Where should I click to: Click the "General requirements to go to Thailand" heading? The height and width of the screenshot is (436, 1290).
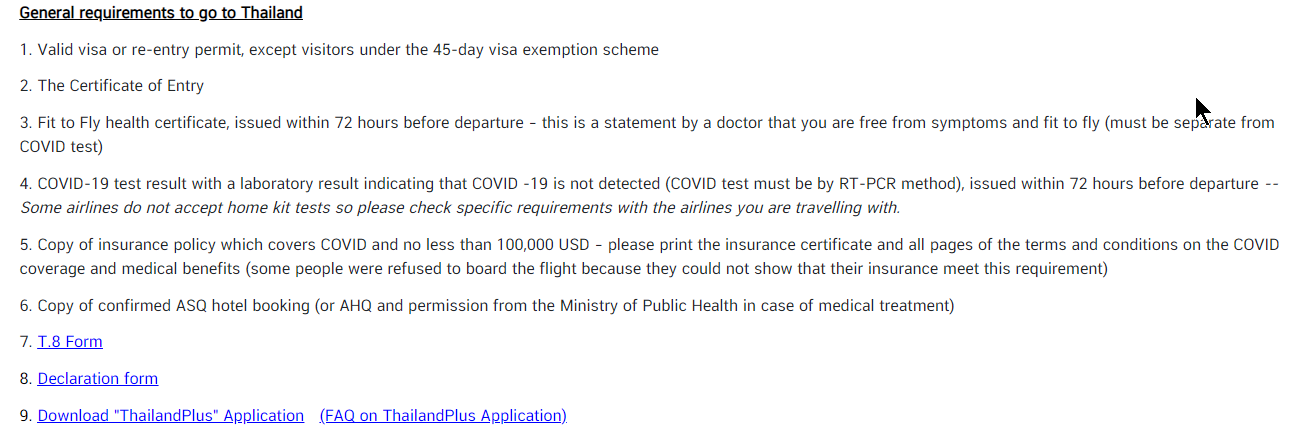click(x=161, y=13)
